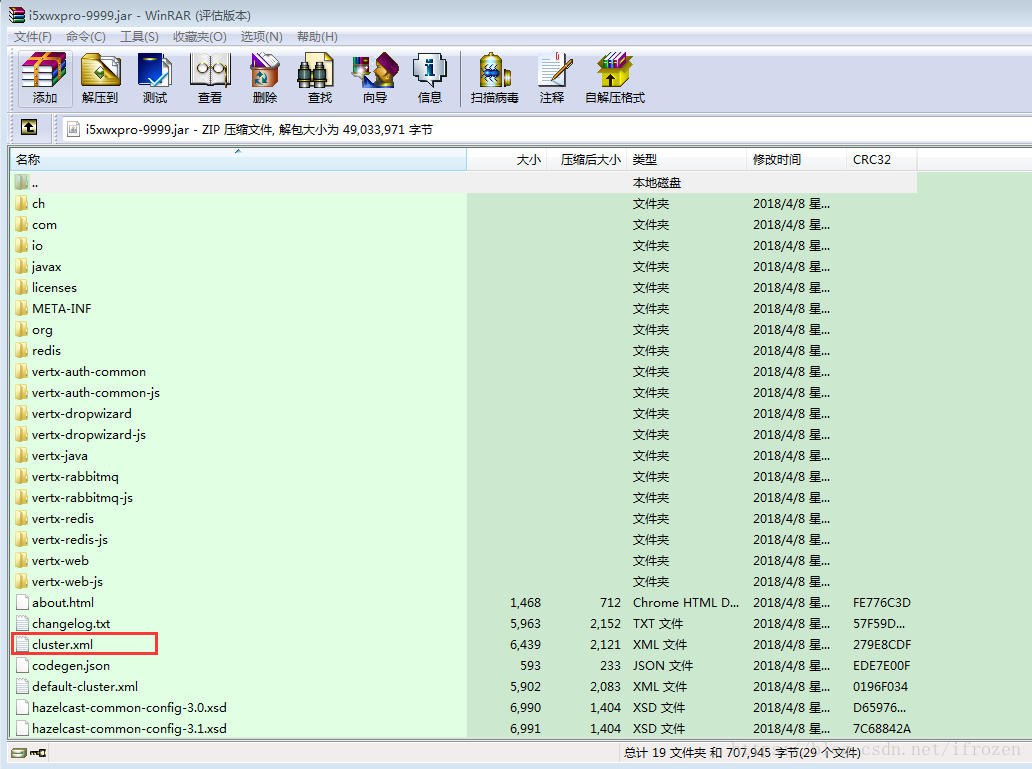Select hazelcast-common-config-3.1.xsd file

pos(121,729)
